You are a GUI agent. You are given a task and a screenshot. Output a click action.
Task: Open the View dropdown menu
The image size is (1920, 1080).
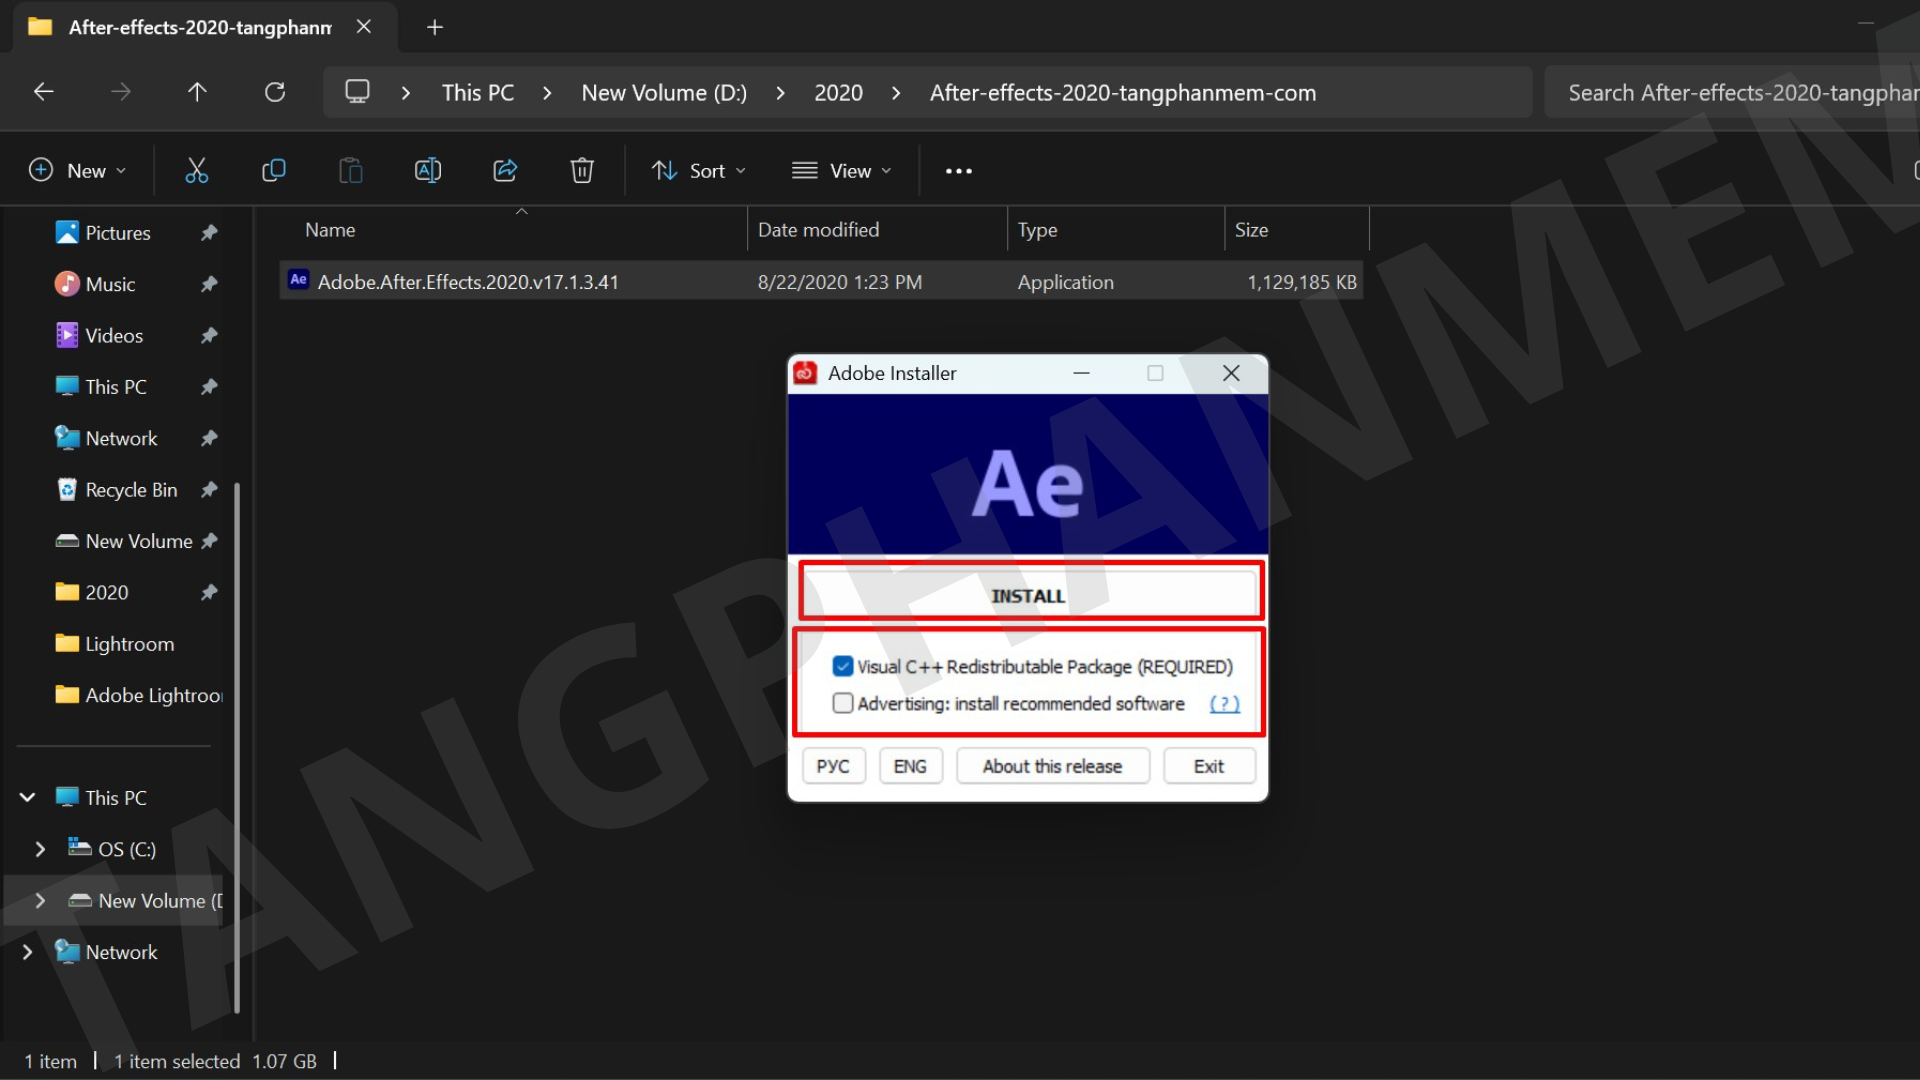[x=841, y=171]
